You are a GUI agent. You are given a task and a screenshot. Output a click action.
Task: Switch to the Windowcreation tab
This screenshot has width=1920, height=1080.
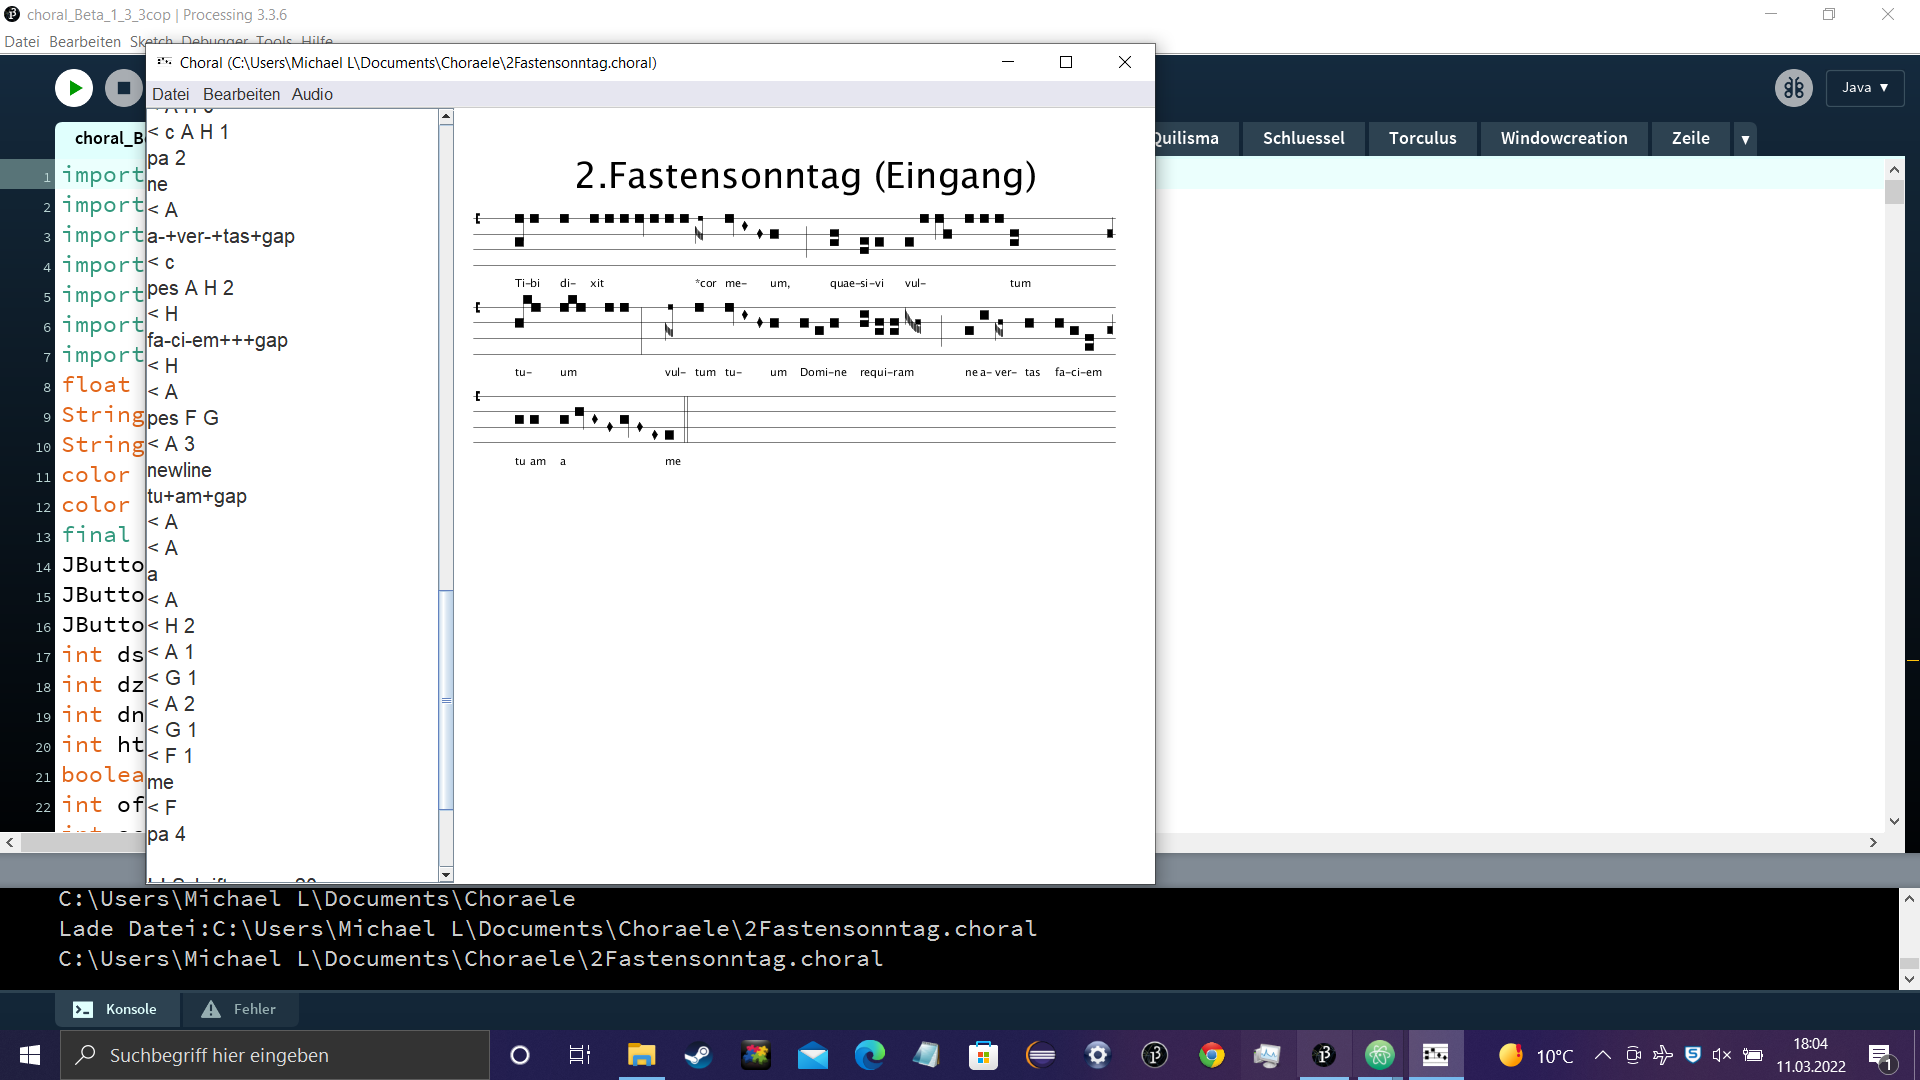coord(1563,138)
